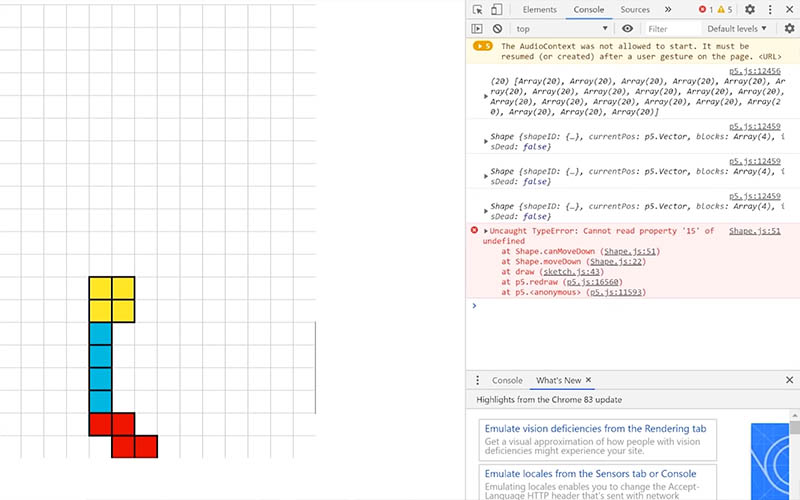The image size is (800, 500).
Task: Click the red Z tetromino piece
Action: pos(123,435)
